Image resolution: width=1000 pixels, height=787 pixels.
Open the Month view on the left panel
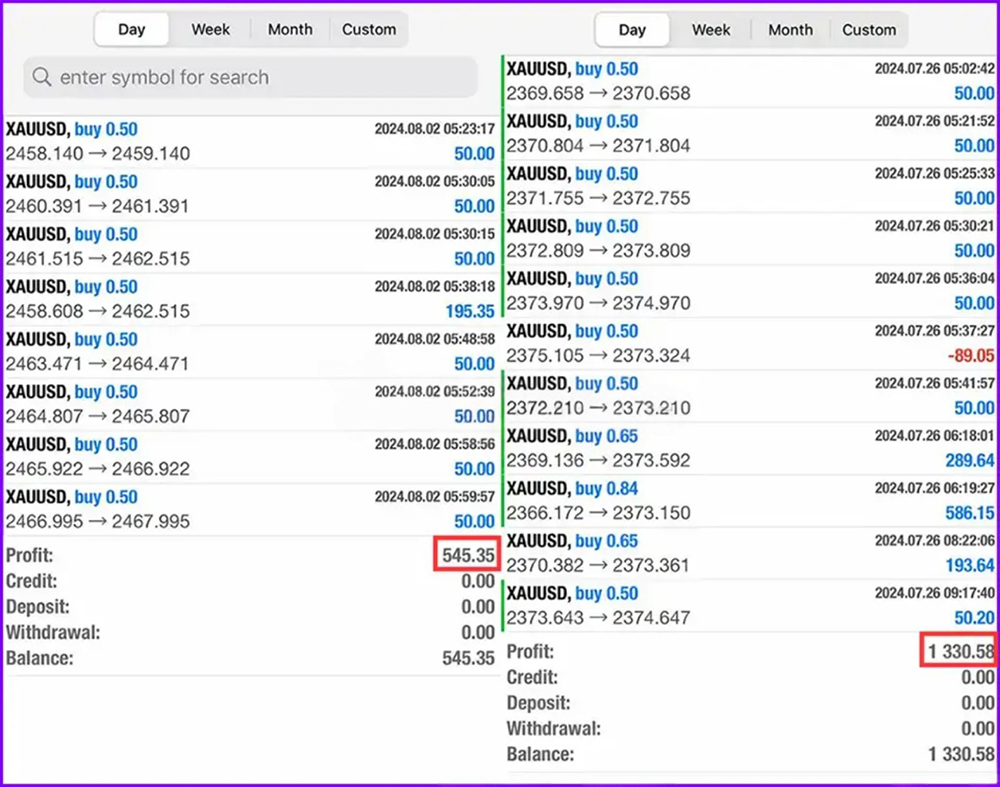point(290,29)
